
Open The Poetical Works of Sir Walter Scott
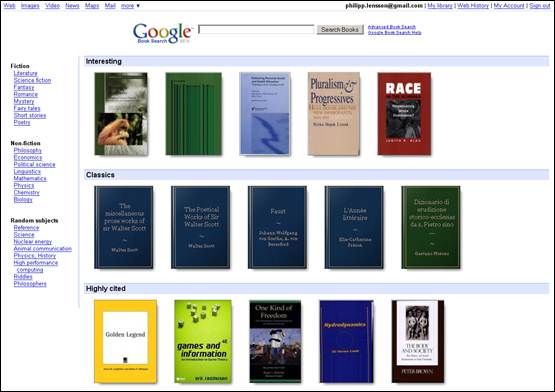[200, 227]
